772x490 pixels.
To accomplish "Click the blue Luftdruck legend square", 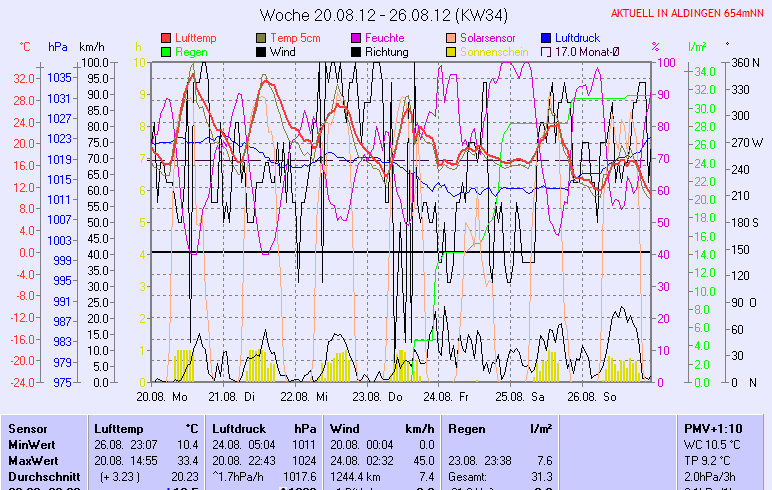I will (546, 38).
